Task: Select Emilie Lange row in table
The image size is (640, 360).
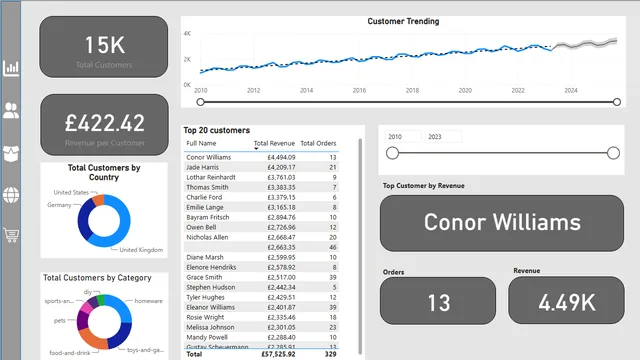Action: click(x=261, y=207)
